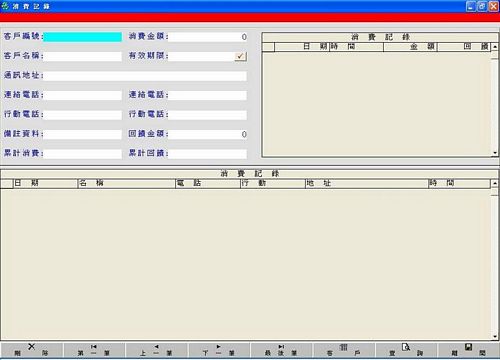Click the upper grid scrollbar down arrow
The image size is (500, 360).
[495, 153]
